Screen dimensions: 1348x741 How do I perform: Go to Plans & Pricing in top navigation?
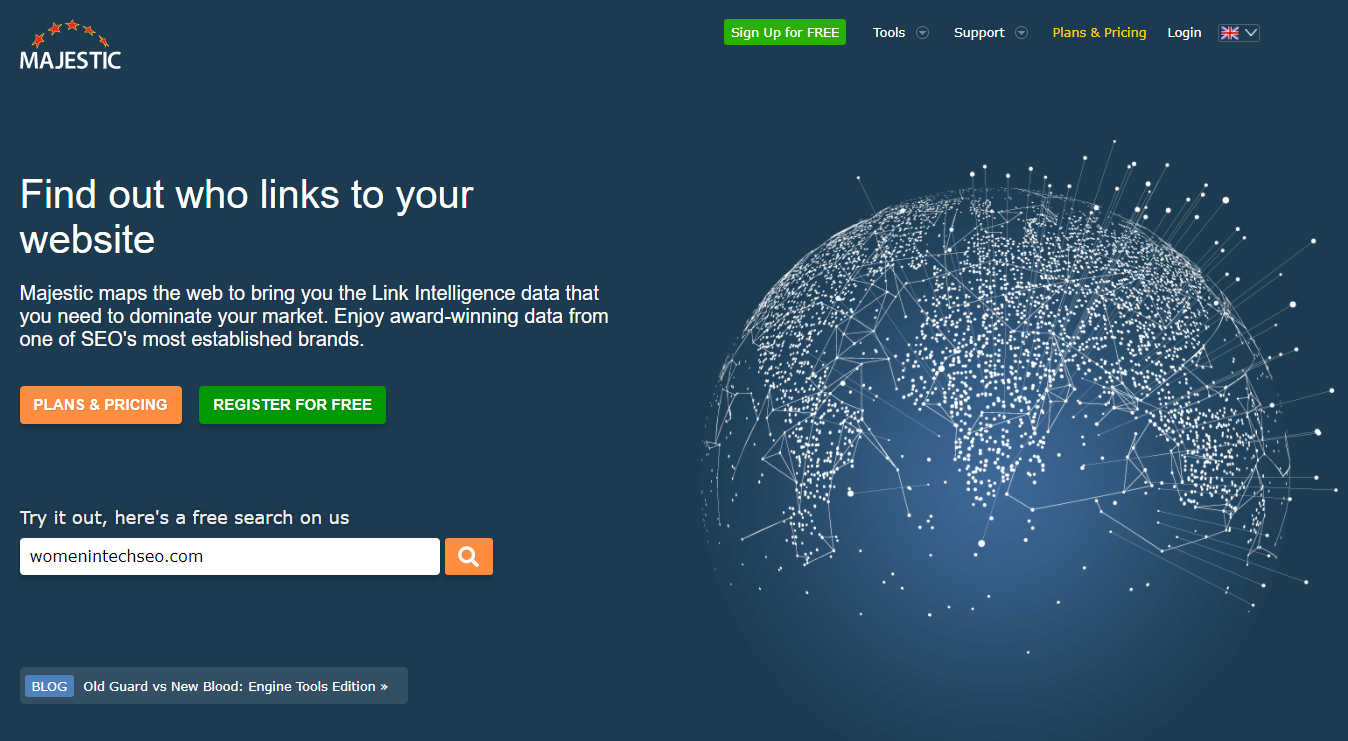(x=1099, y=33)
